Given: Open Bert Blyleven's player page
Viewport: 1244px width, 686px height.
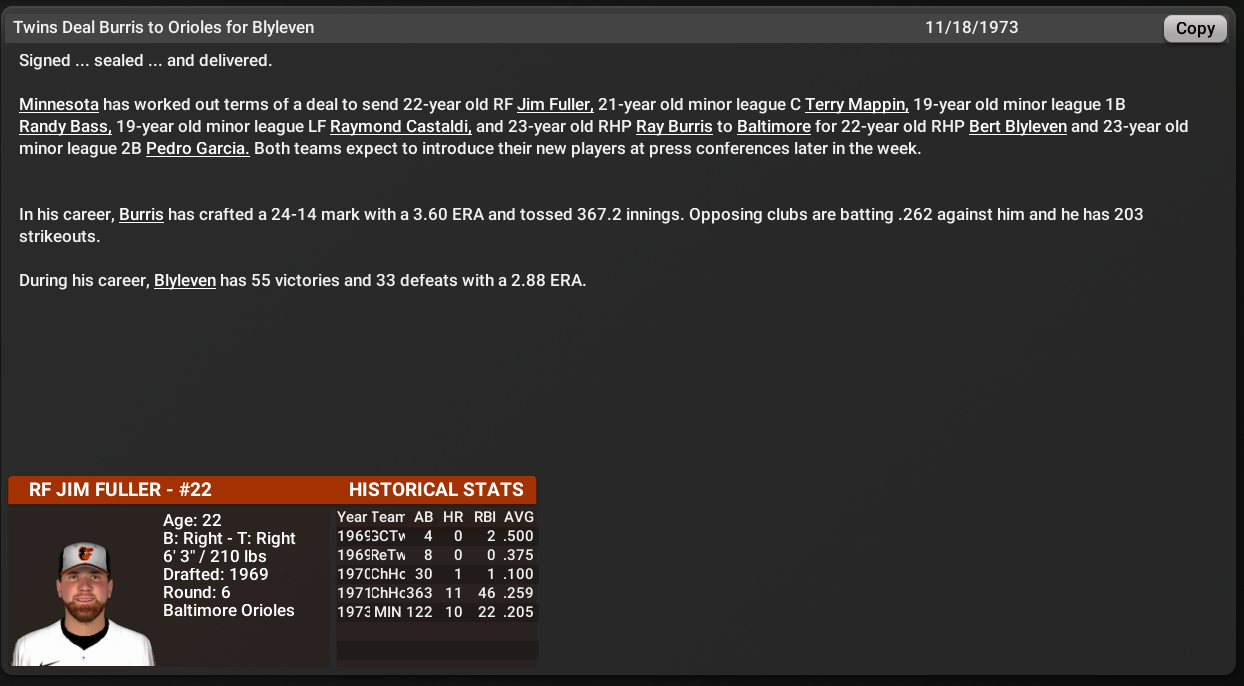Looking at the screenshot, I should point(1017,126).
